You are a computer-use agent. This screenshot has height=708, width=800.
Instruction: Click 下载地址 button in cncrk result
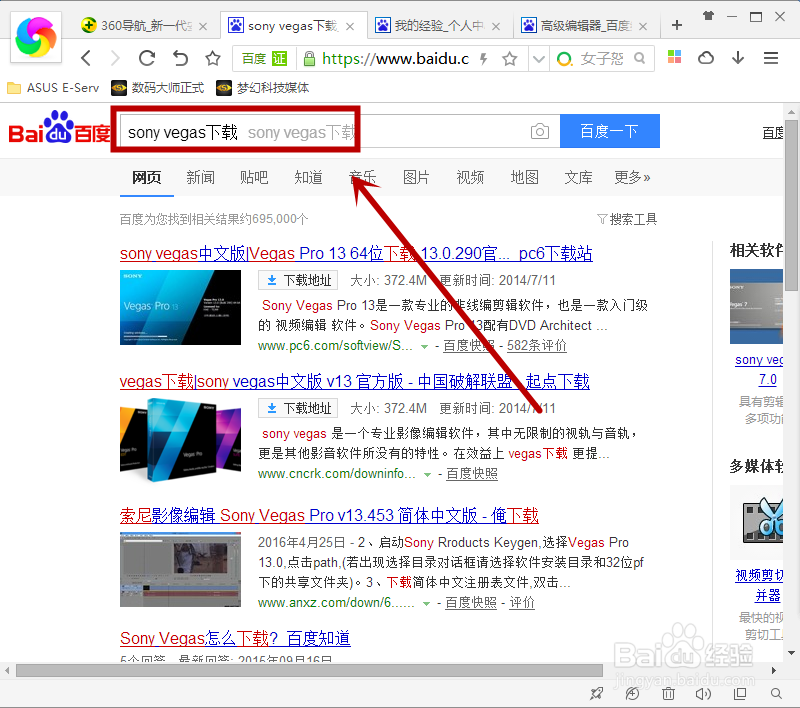point(298,408)
